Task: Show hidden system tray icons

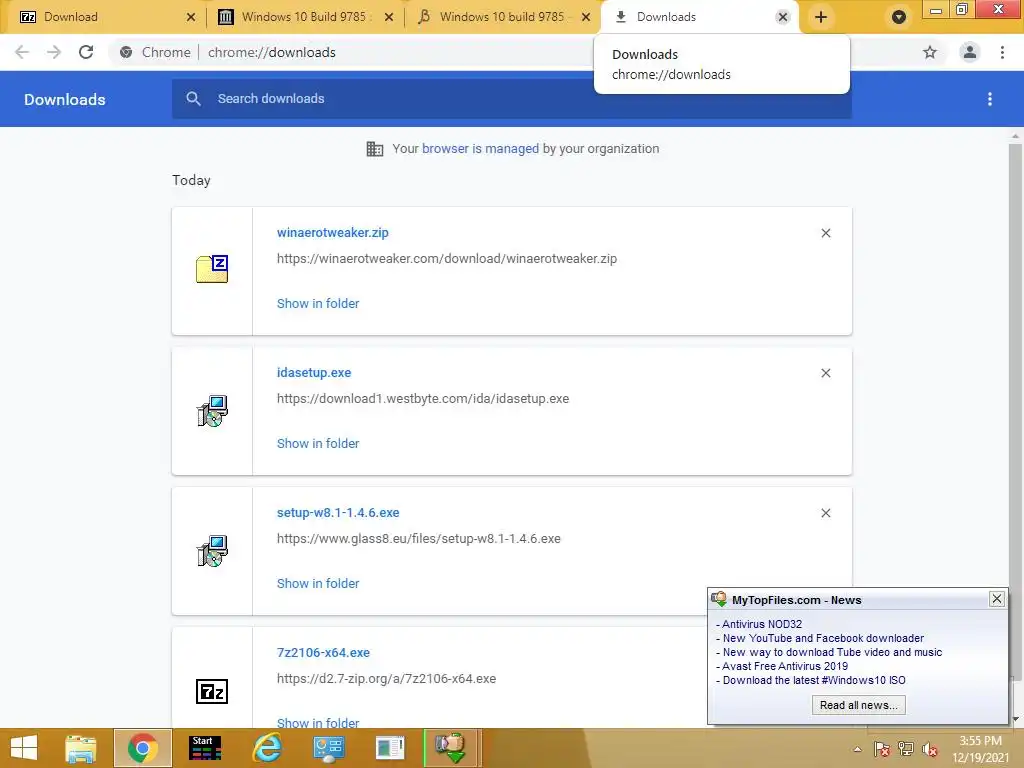Action: click(857, 749)
